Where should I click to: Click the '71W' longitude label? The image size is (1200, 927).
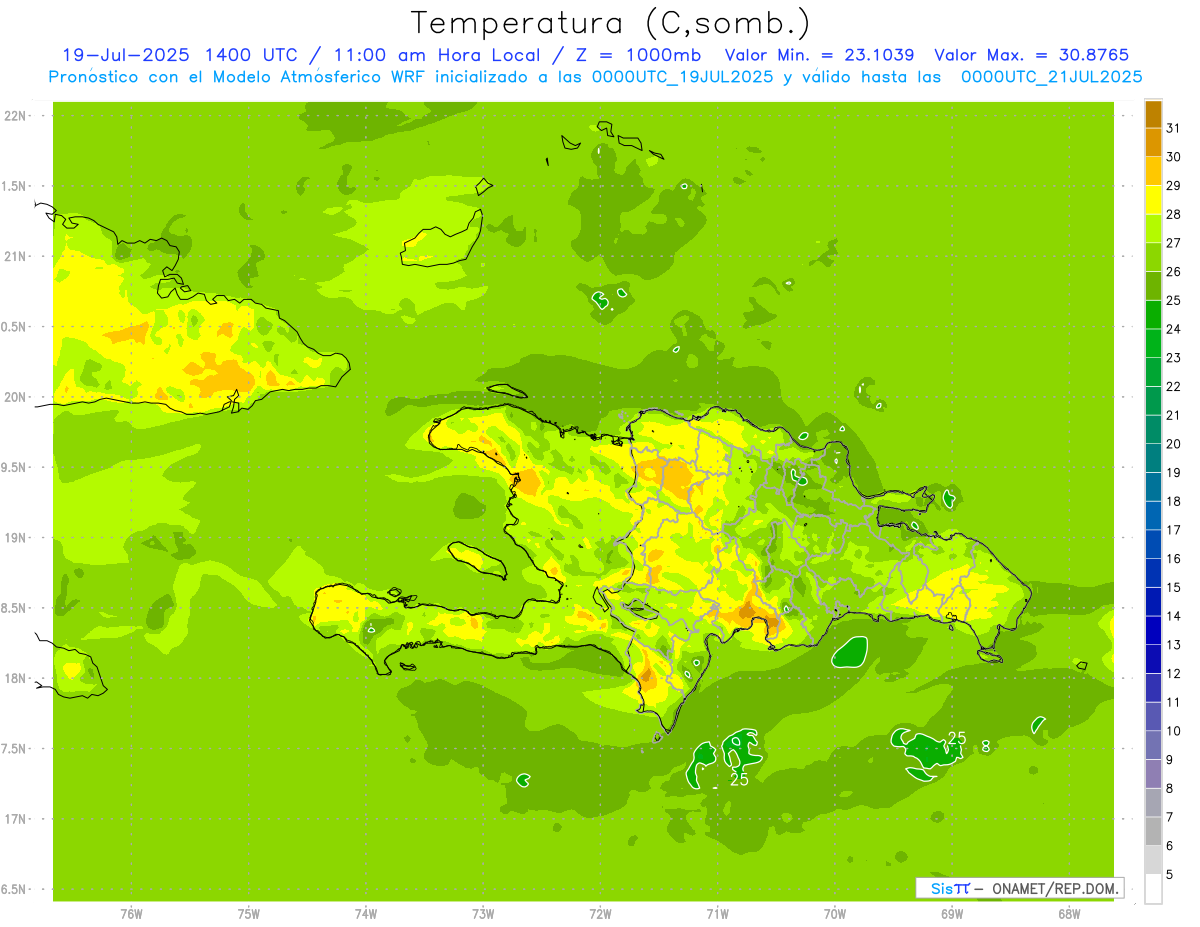coord(717,914)
